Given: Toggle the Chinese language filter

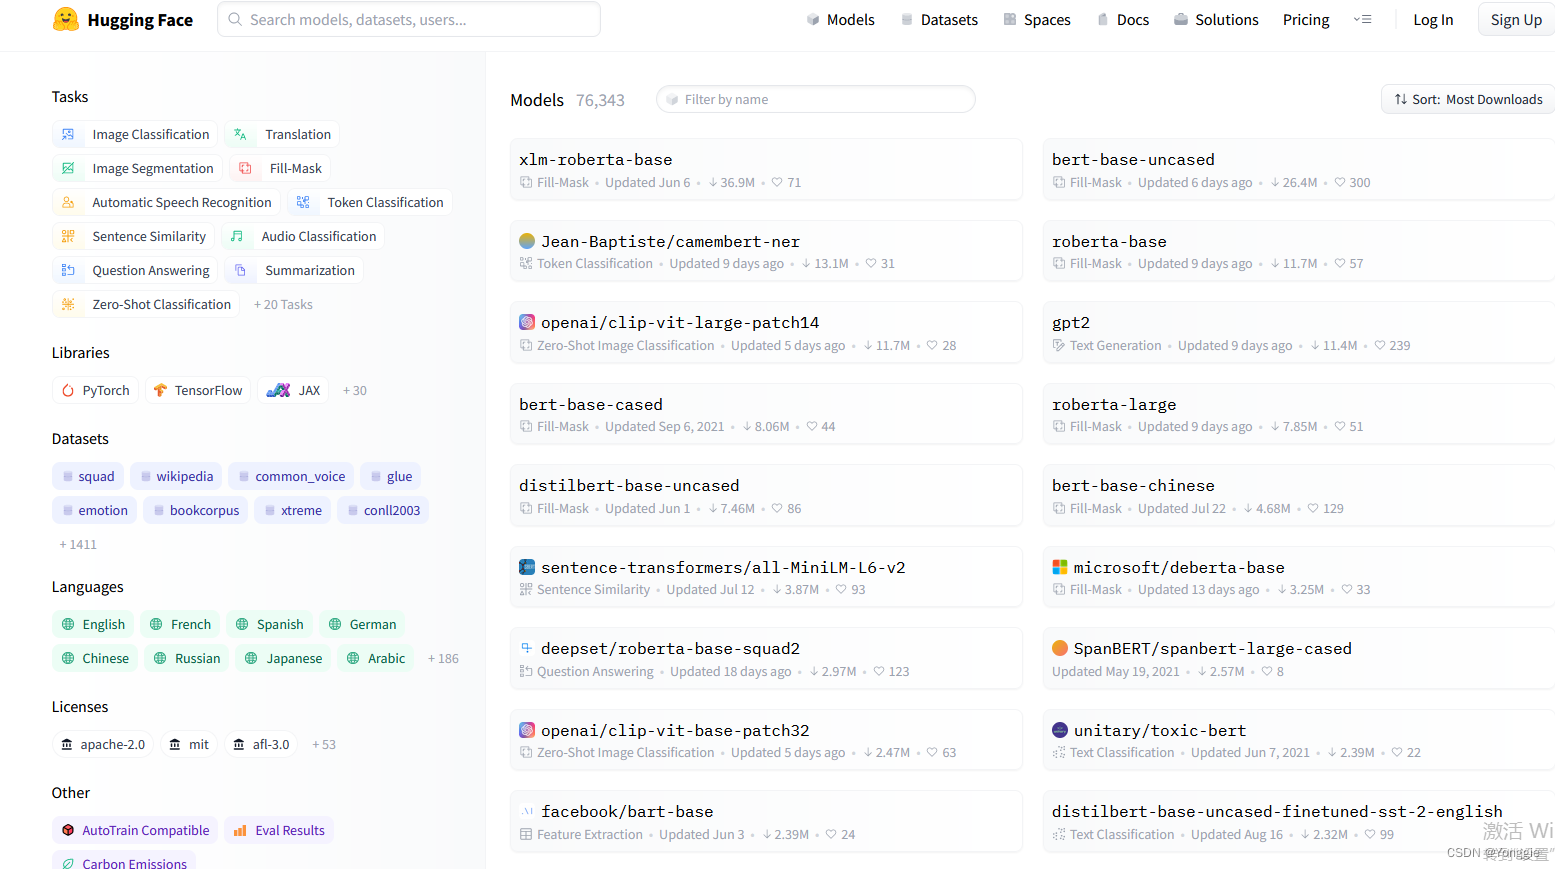Looking at the screenshot, I should coord(95,658).
